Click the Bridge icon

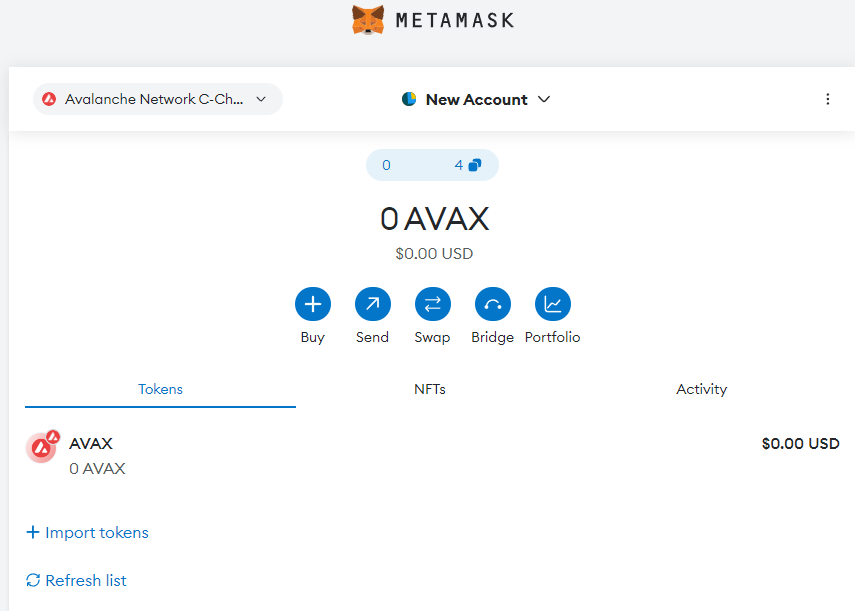493,304
